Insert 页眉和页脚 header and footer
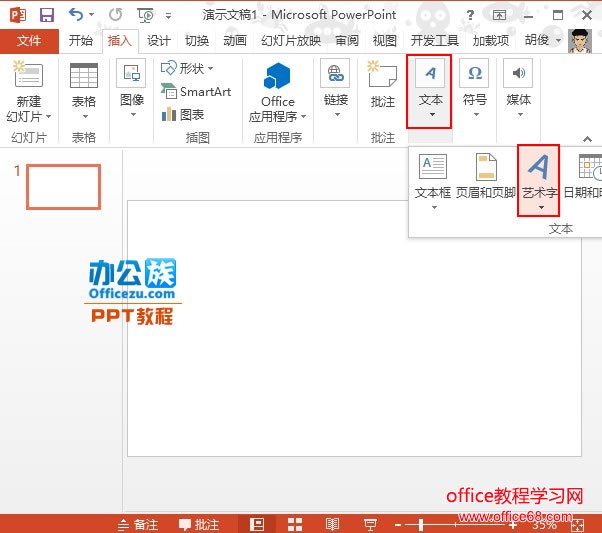Screen dimensions: 602x533 [486, 177]
